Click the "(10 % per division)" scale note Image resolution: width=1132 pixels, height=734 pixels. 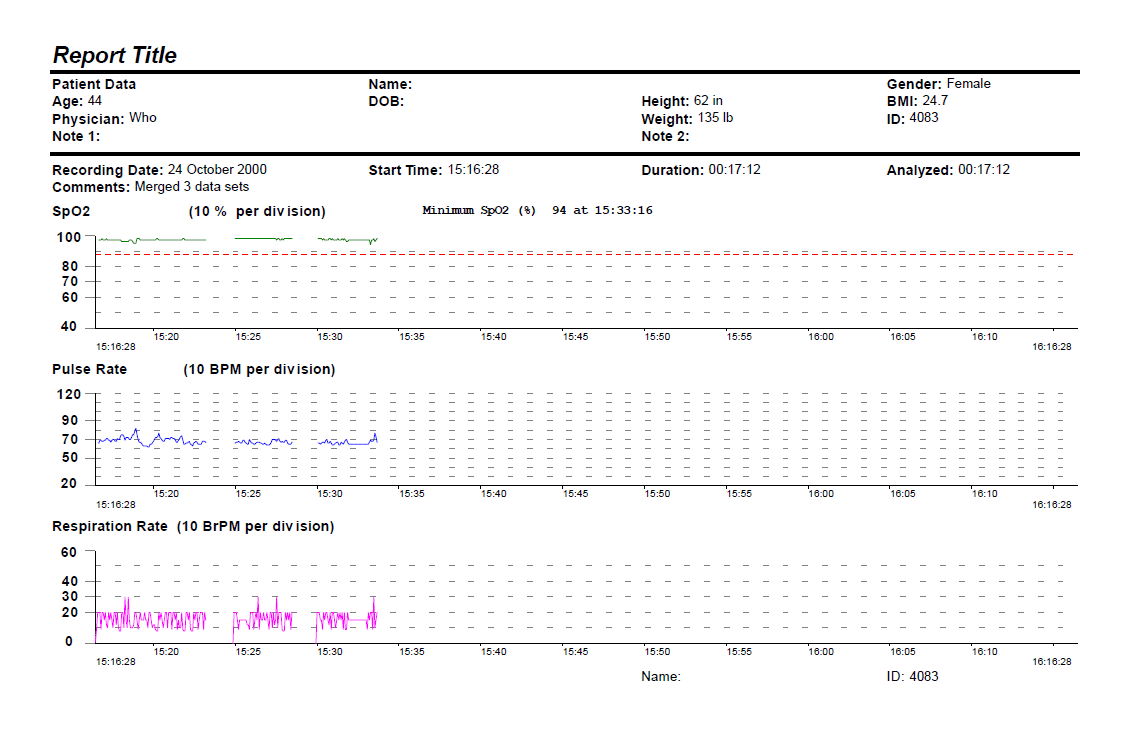coord(257,211)
